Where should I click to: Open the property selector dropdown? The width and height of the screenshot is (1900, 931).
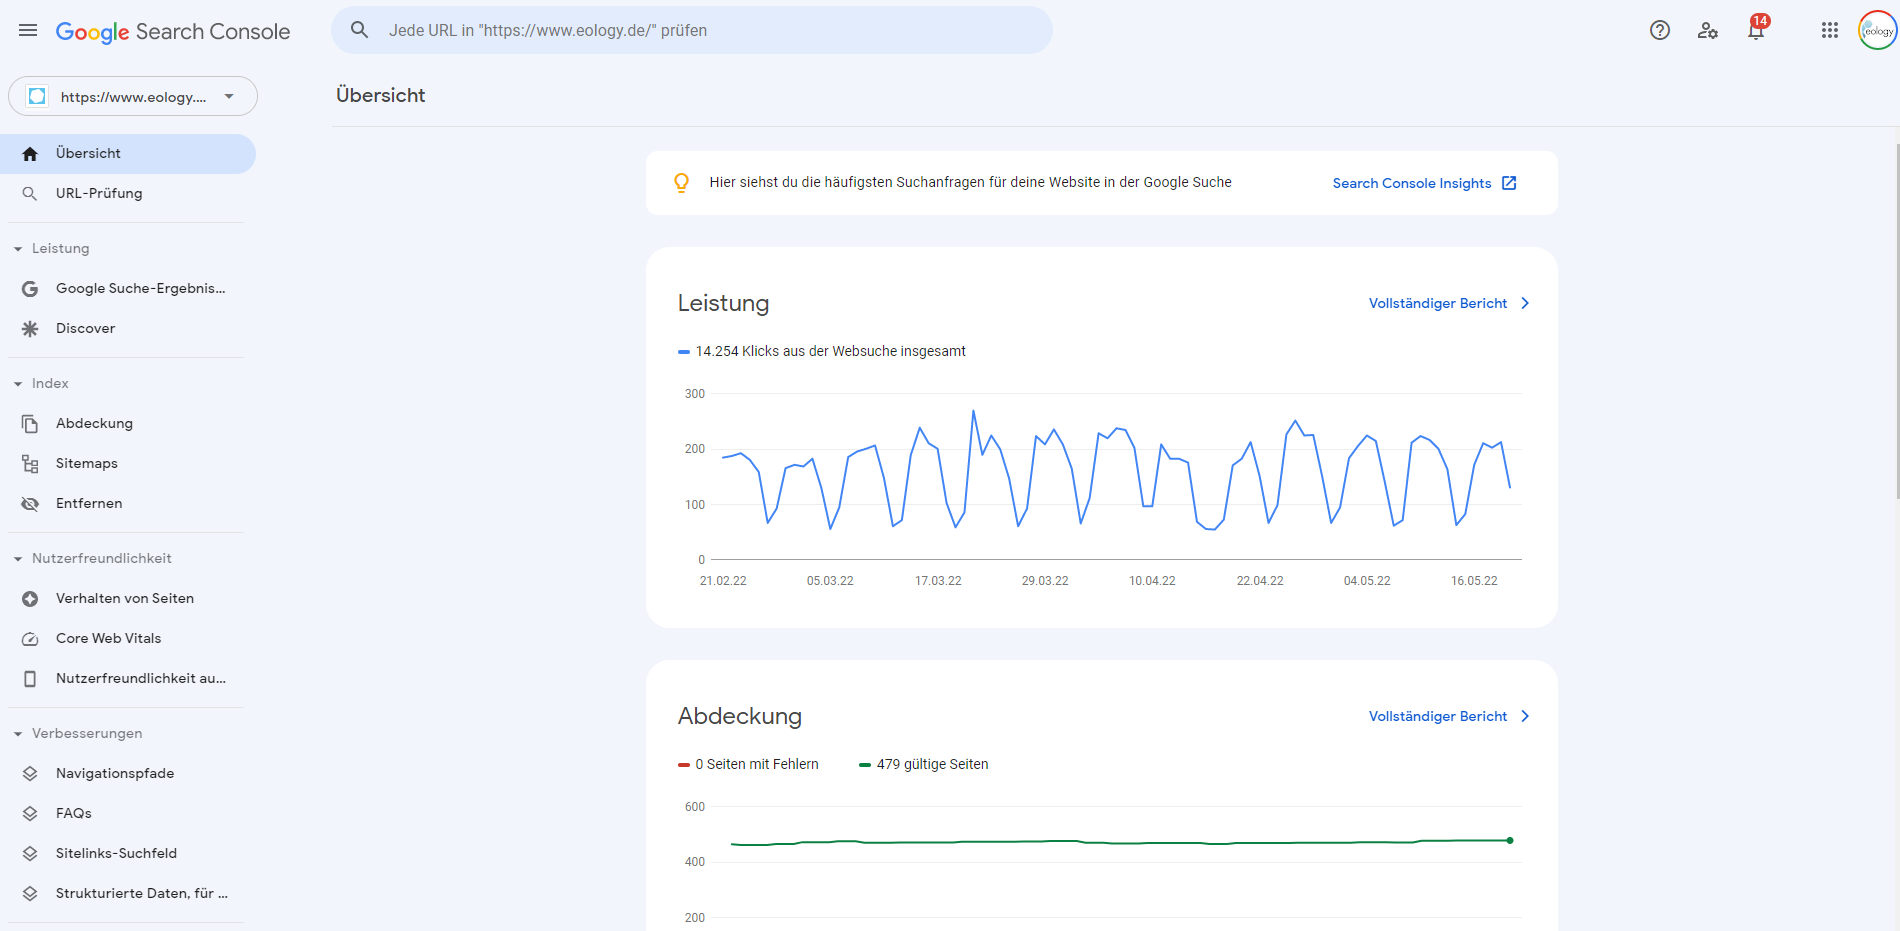pyautogui.click(x=133, y=96)
